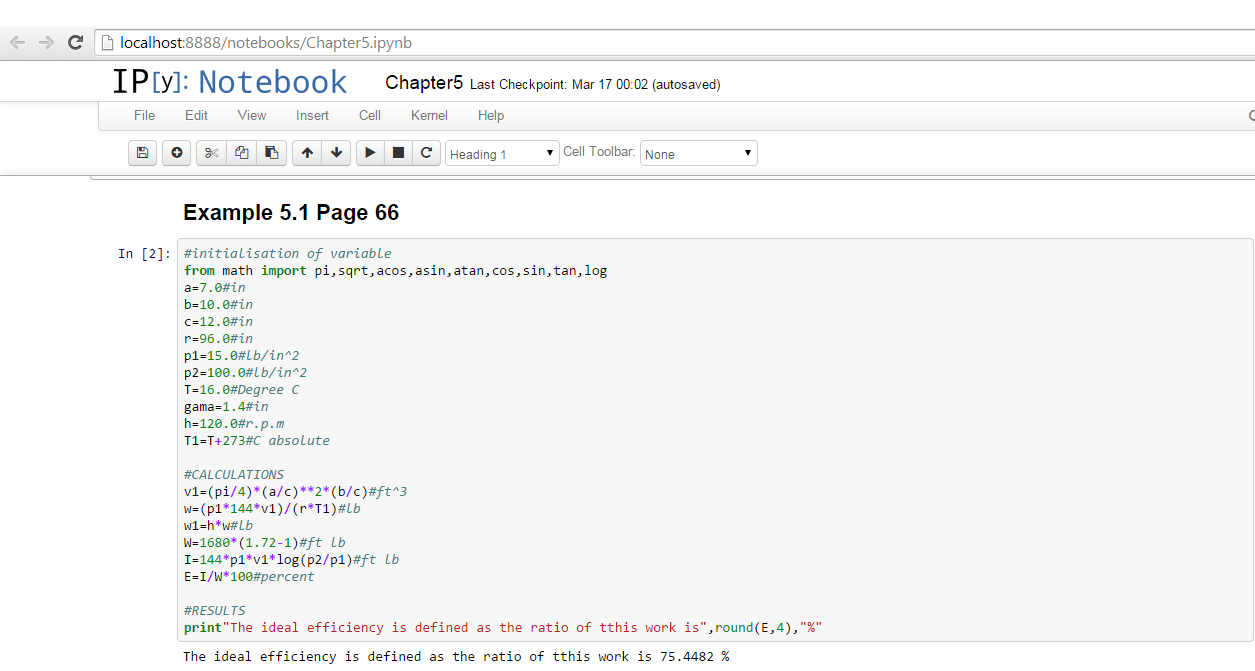Rename notebook by clicking Chapter5 title
The height and width of the screenshot is (671, 1255).
point(424,83)
